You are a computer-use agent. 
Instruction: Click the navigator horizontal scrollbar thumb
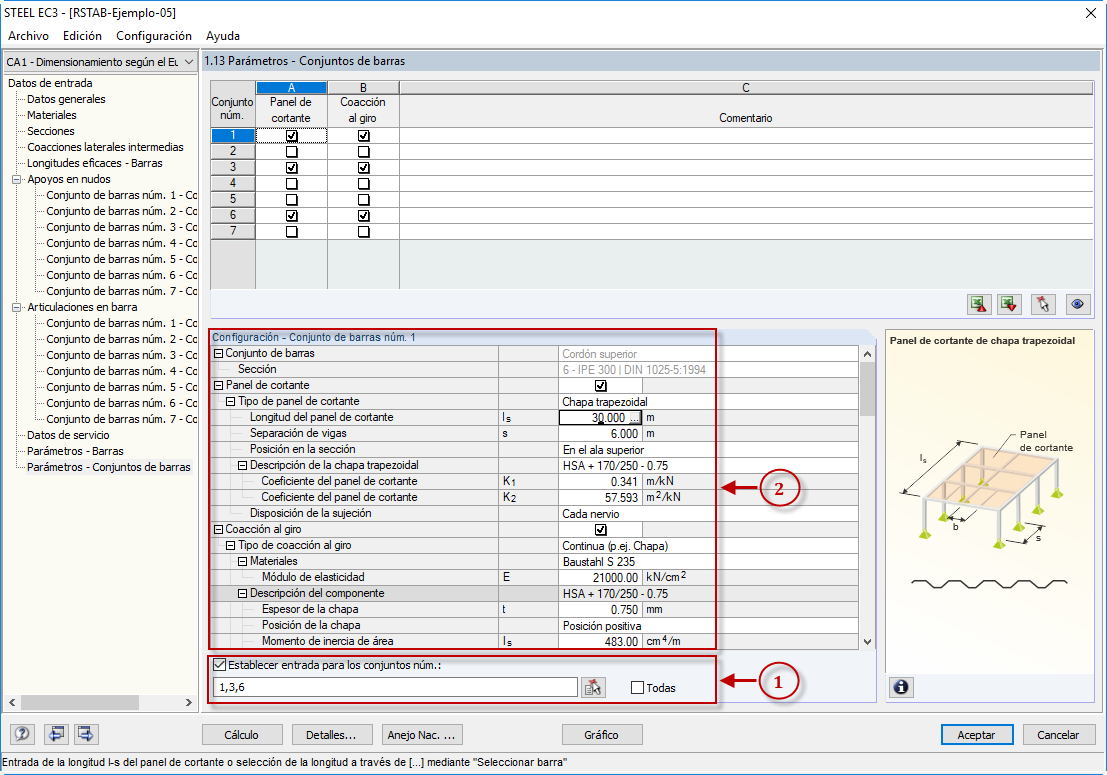click(79, 702)
